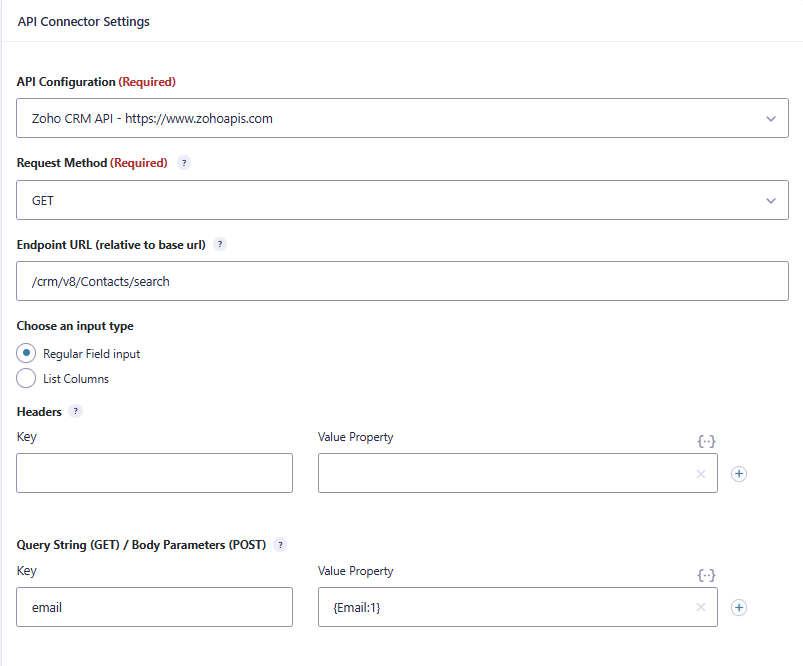Click the empty Headers Key field
Screen dimensions: 803x666
click(x=154, y=473)
